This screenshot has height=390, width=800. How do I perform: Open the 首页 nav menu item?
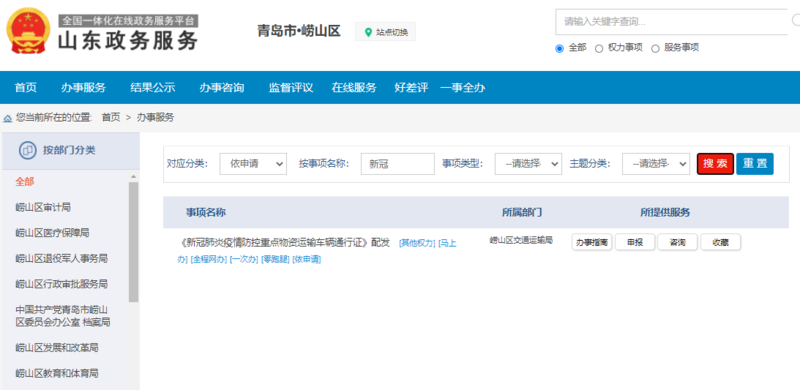(x=26, y=88)
